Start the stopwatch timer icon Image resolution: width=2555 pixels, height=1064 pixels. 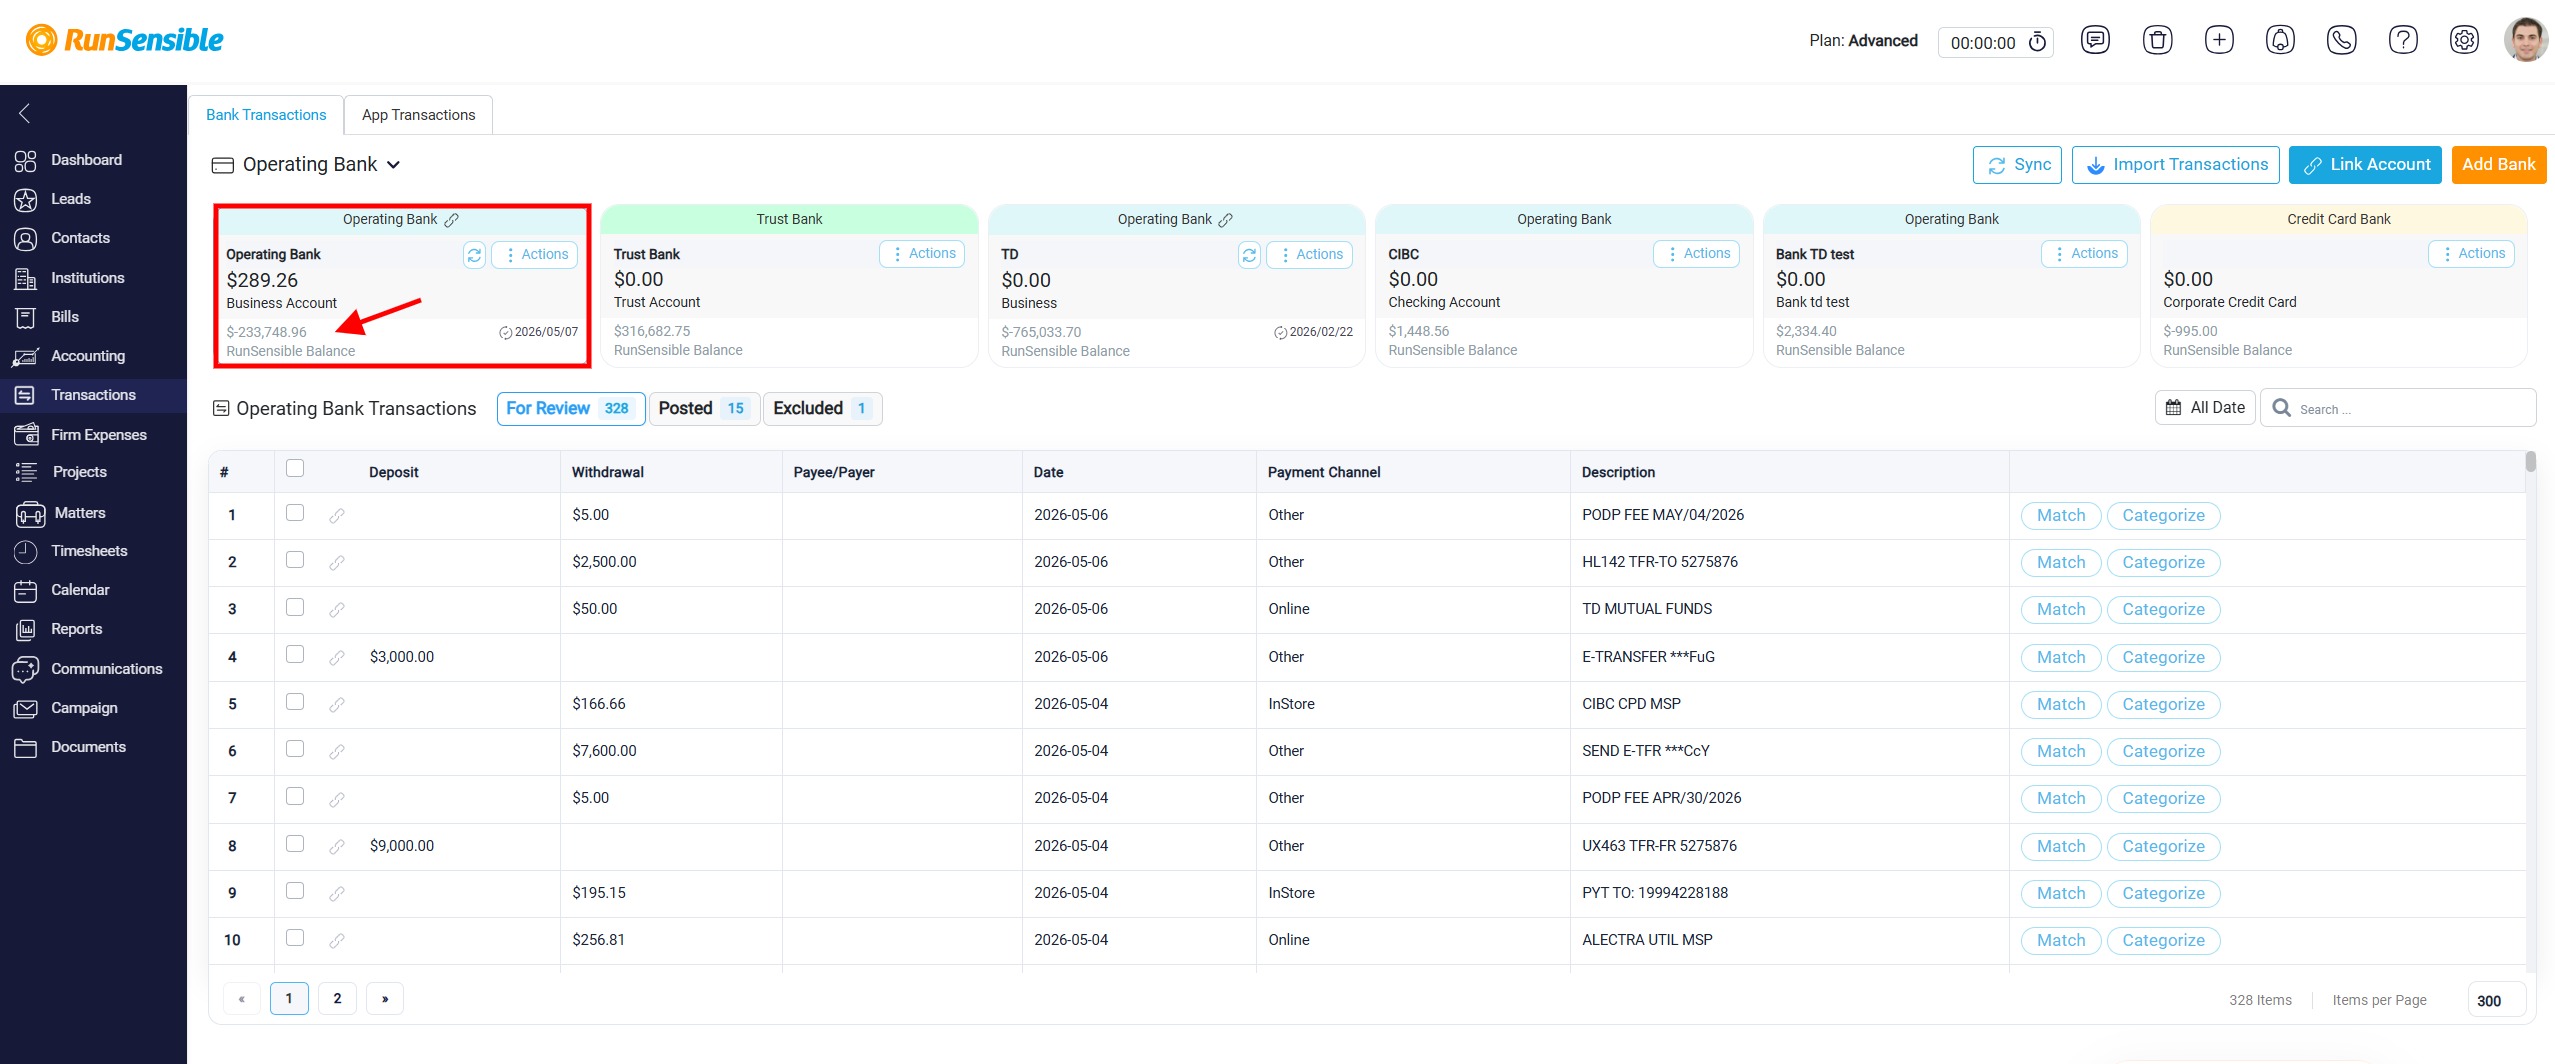(x=2037, y=42)
